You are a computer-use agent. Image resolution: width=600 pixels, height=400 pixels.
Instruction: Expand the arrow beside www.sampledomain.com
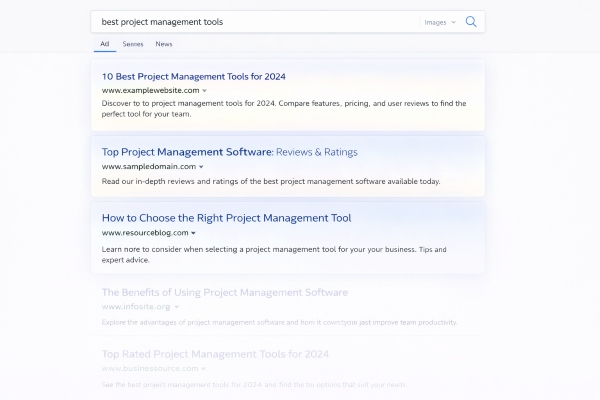pyautogui.click(x=201, y=167)
